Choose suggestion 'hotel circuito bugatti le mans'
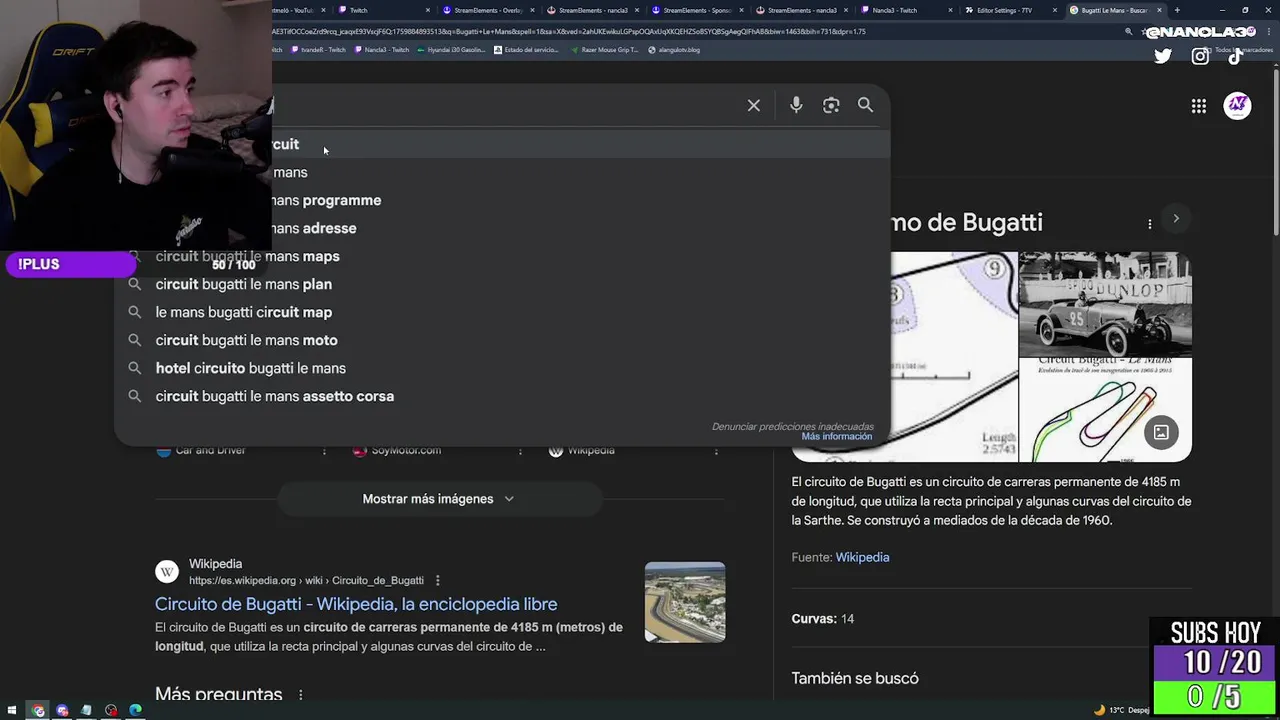Screen dimensions: 1280x720 click(502, 368)
